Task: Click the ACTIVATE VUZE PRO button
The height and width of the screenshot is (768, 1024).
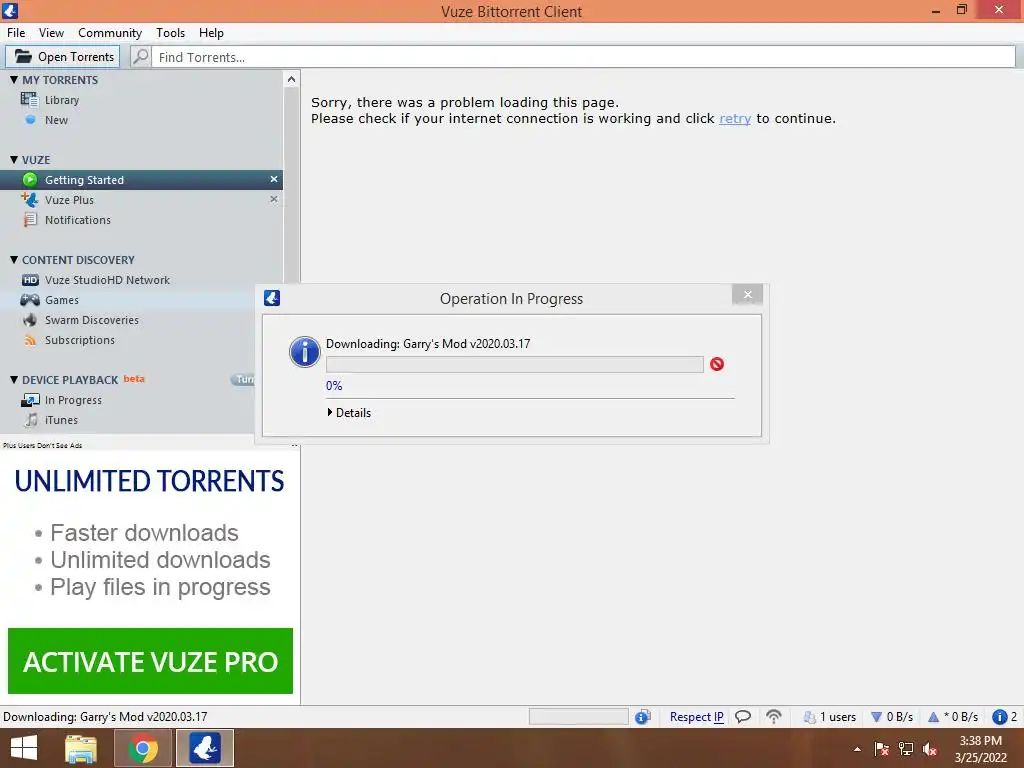Action: pos(150,661)
